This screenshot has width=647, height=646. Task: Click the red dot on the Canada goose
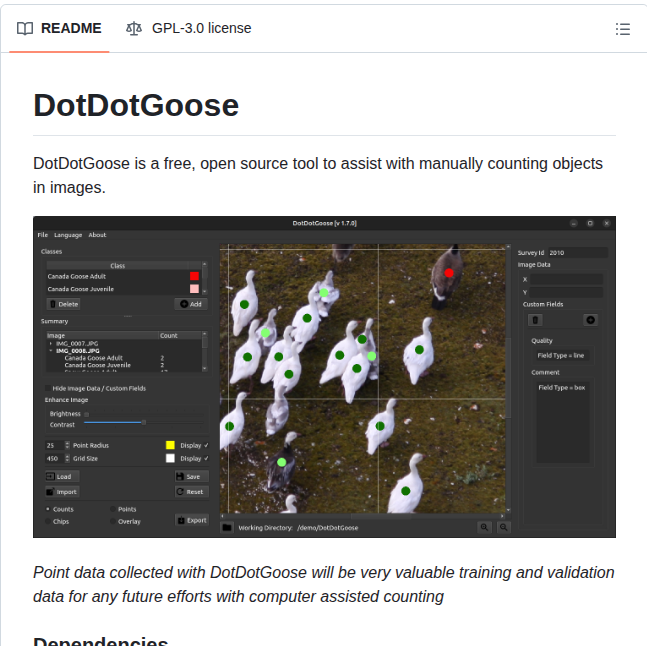coord(449,273)
